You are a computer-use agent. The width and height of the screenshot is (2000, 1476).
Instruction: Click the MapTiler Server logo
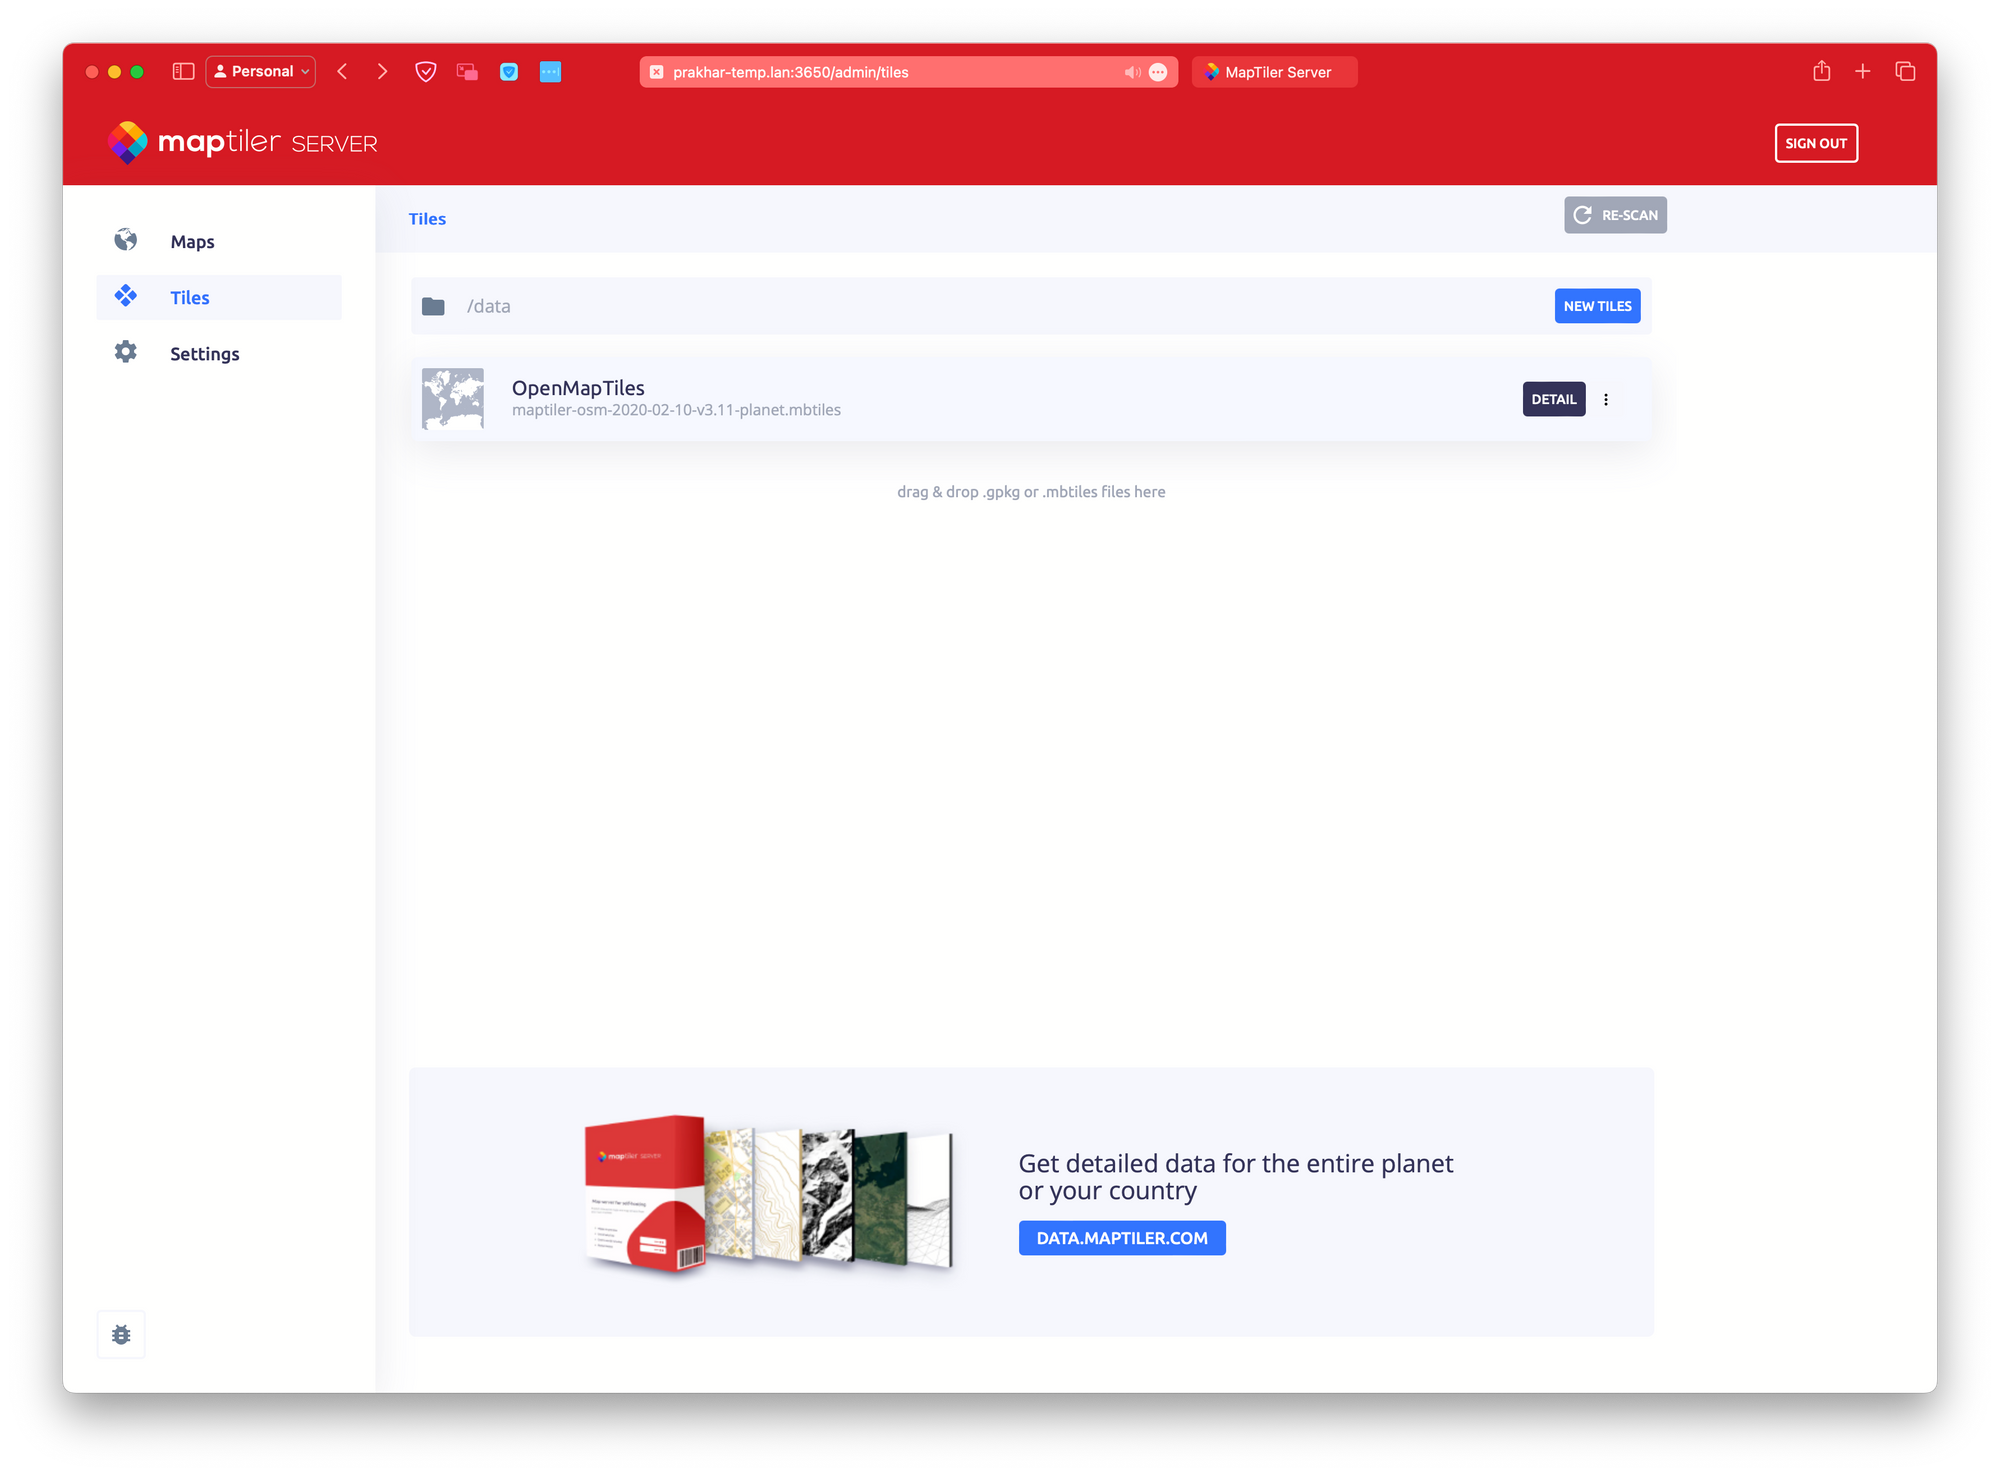[x=242, y=142]
